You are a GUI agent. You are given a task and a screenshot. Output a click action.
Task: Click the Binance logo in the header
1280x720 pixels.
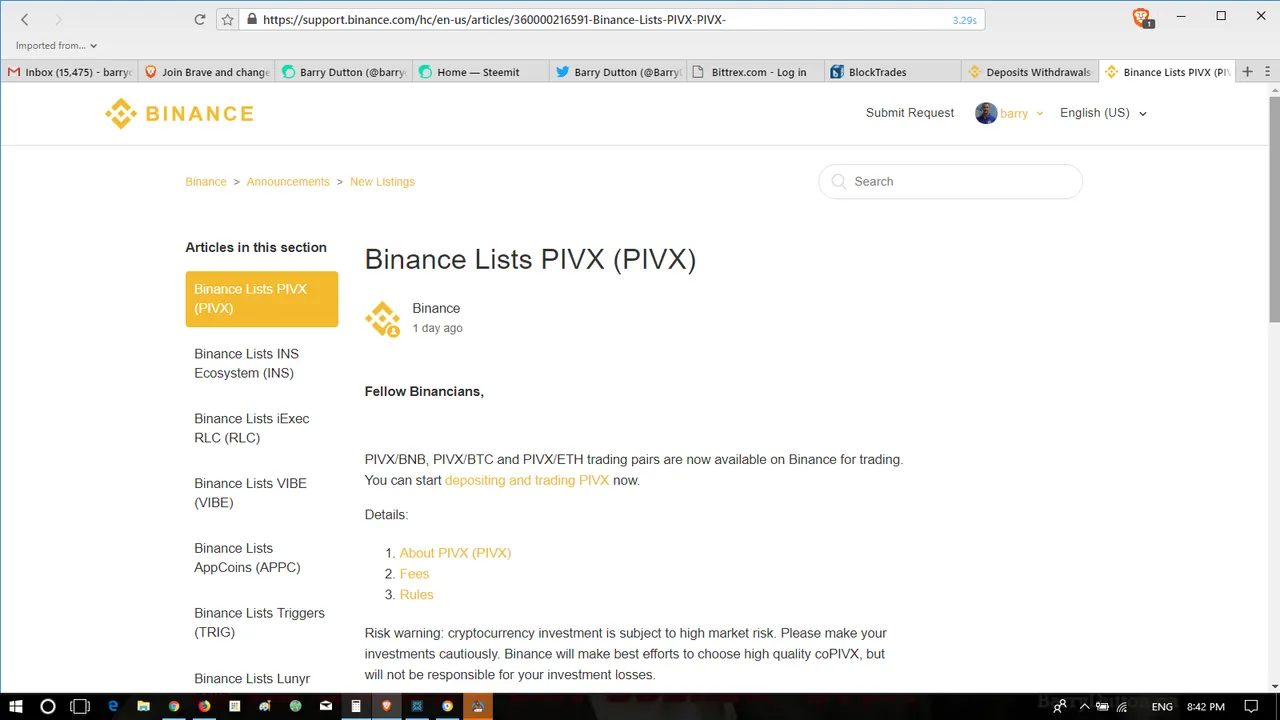[x=179, y=113]
